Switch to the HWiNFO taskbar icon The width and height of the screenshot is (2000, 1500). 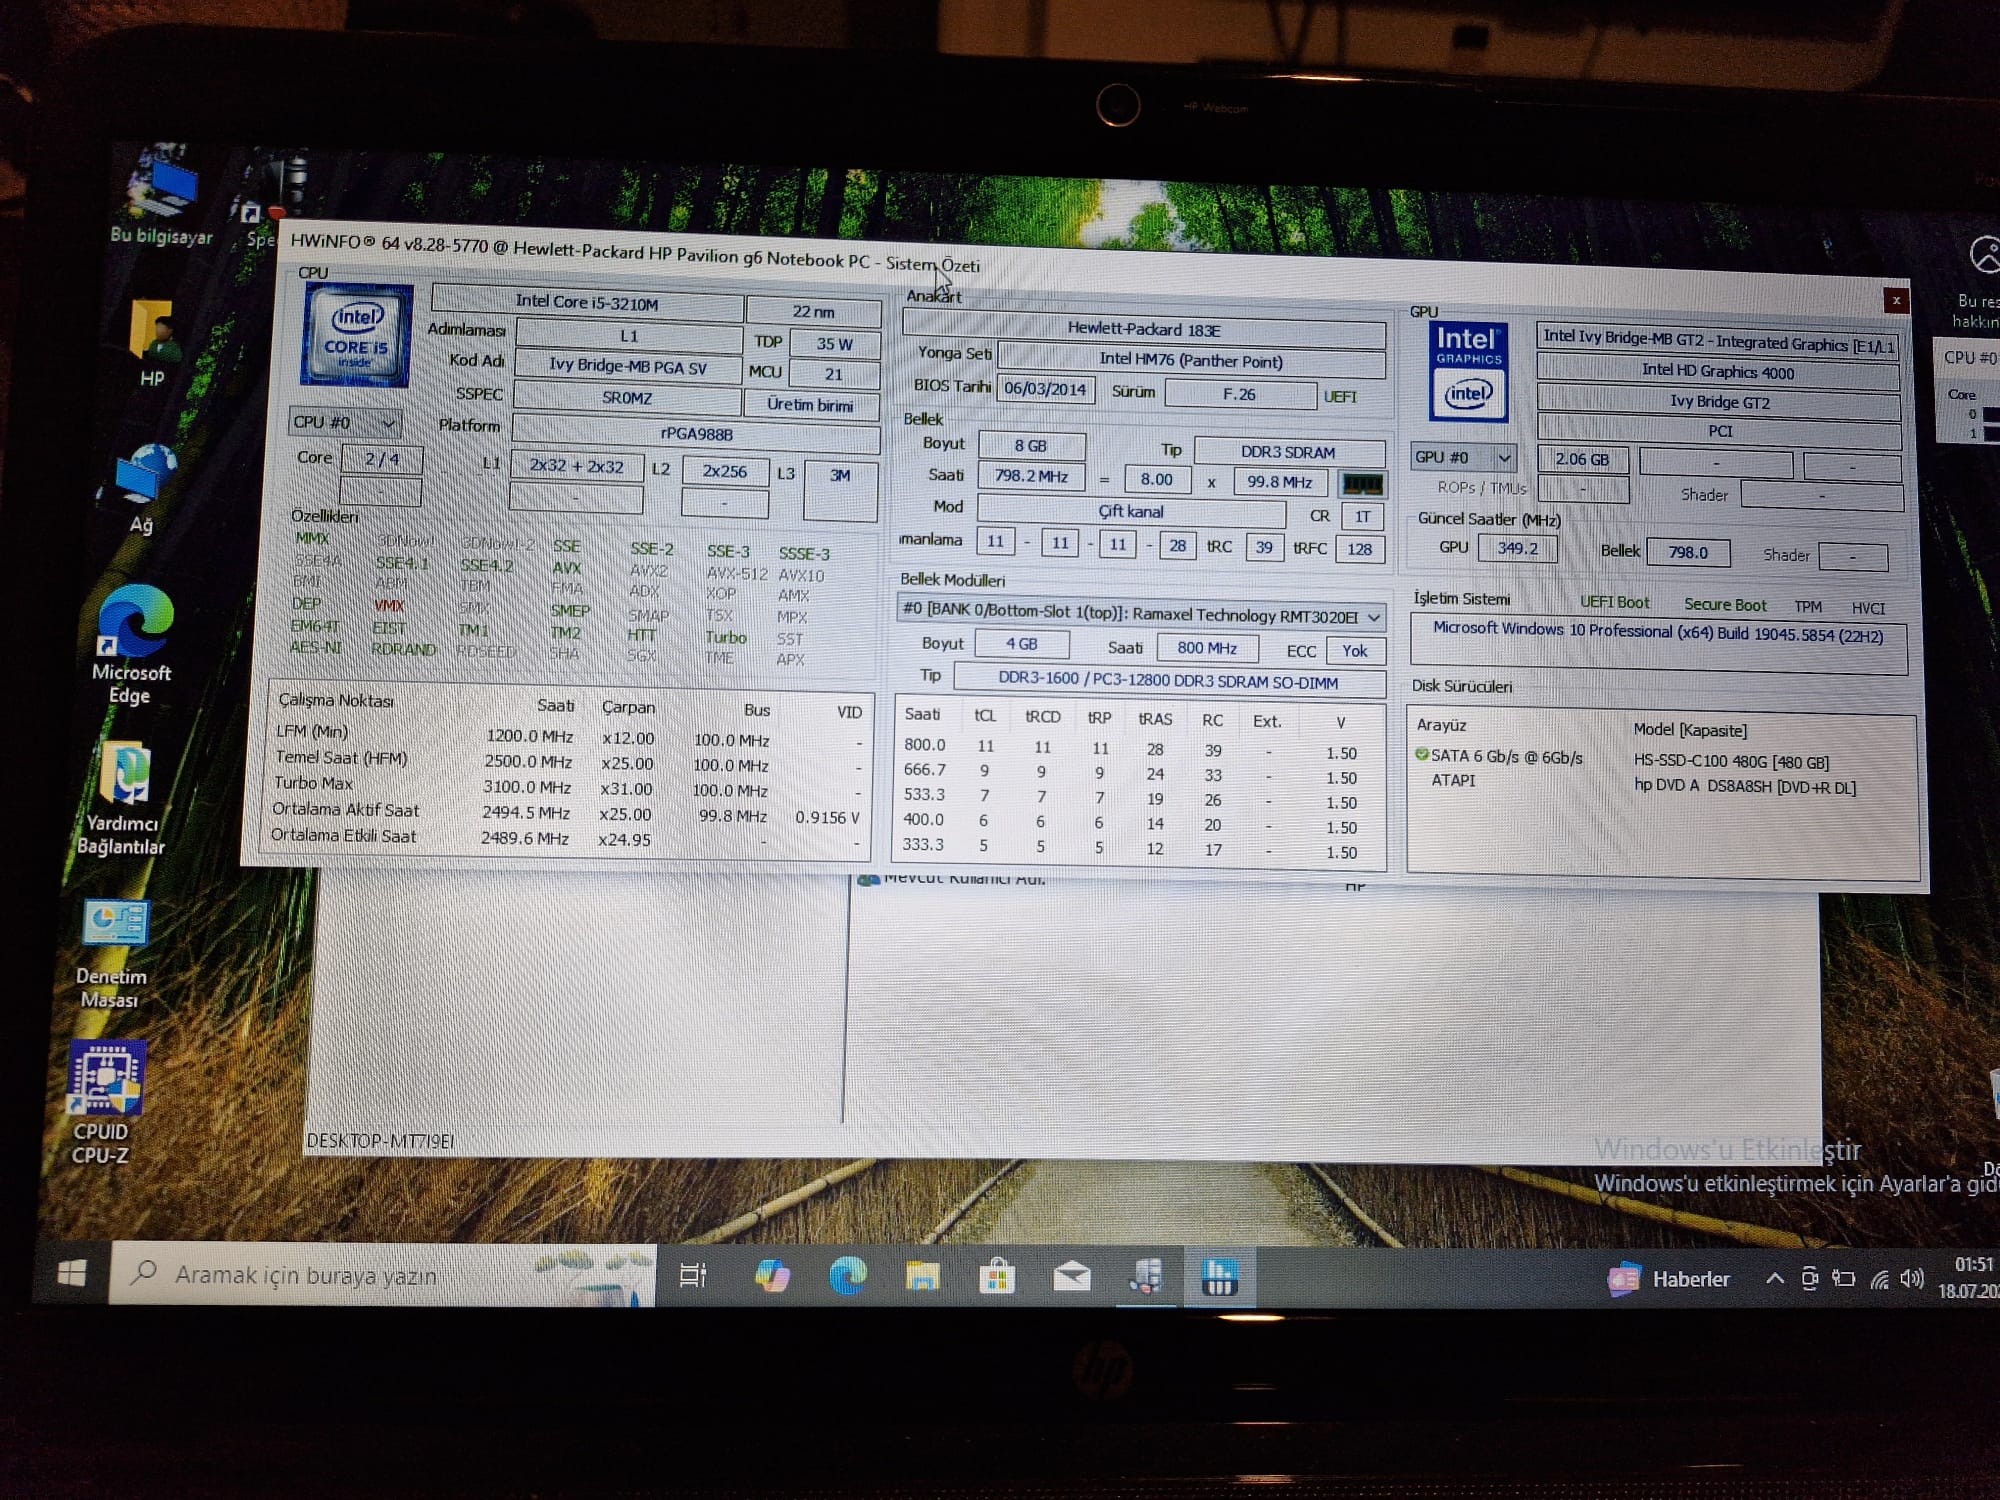click(1219, 1278)
